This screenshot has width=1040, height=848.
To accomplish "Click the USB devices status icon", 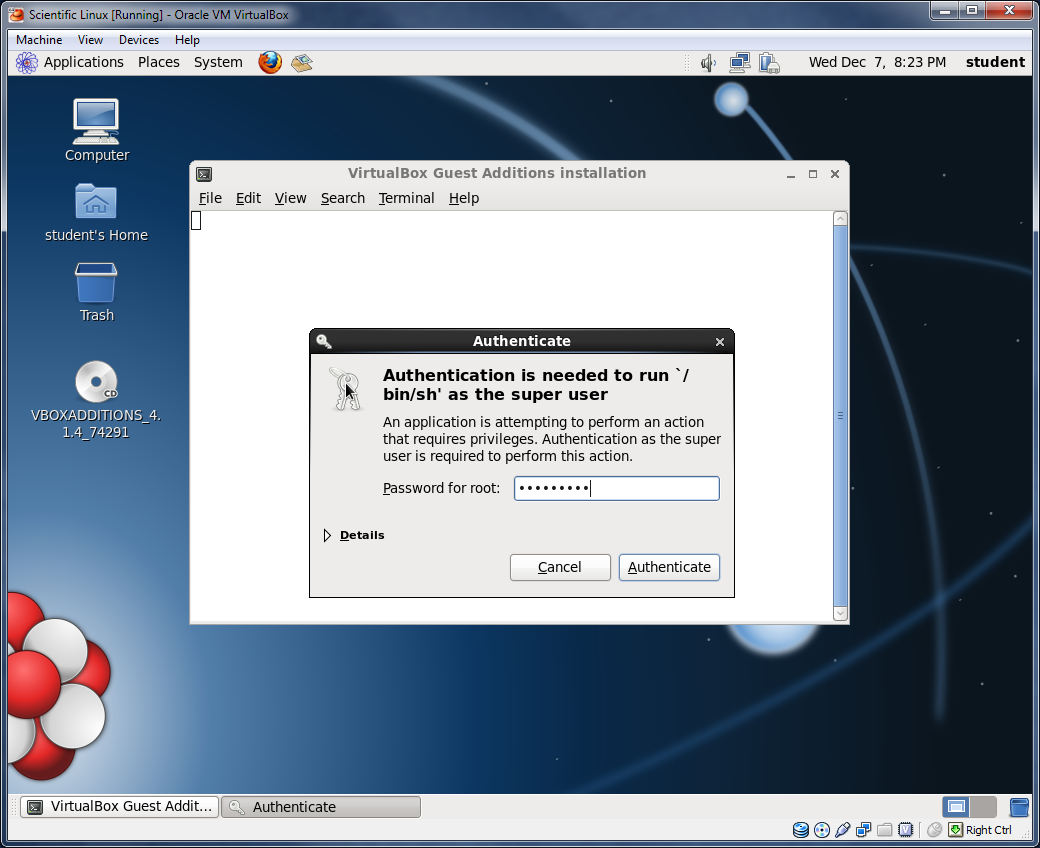I will click(x=842, y=829).
